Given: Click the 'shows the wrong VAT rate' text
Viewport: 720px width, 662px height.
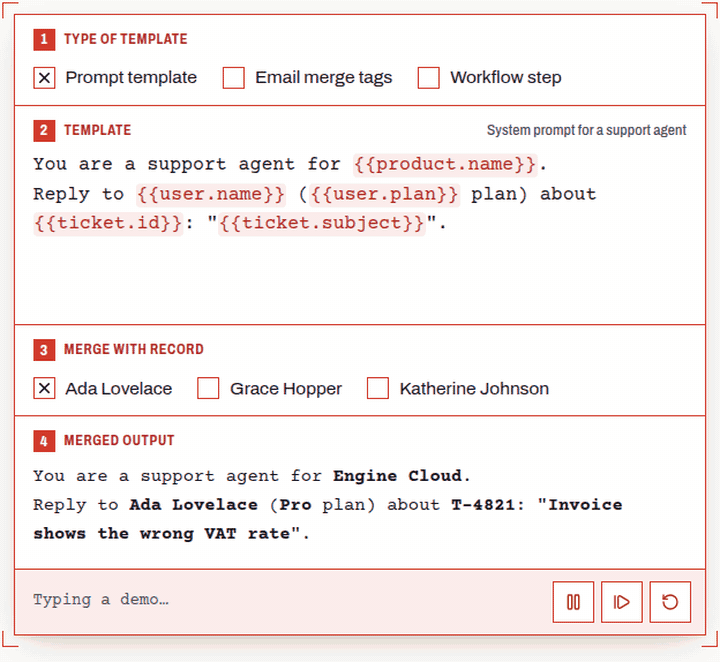Looking at the screenshot, I should click(162, 534).
